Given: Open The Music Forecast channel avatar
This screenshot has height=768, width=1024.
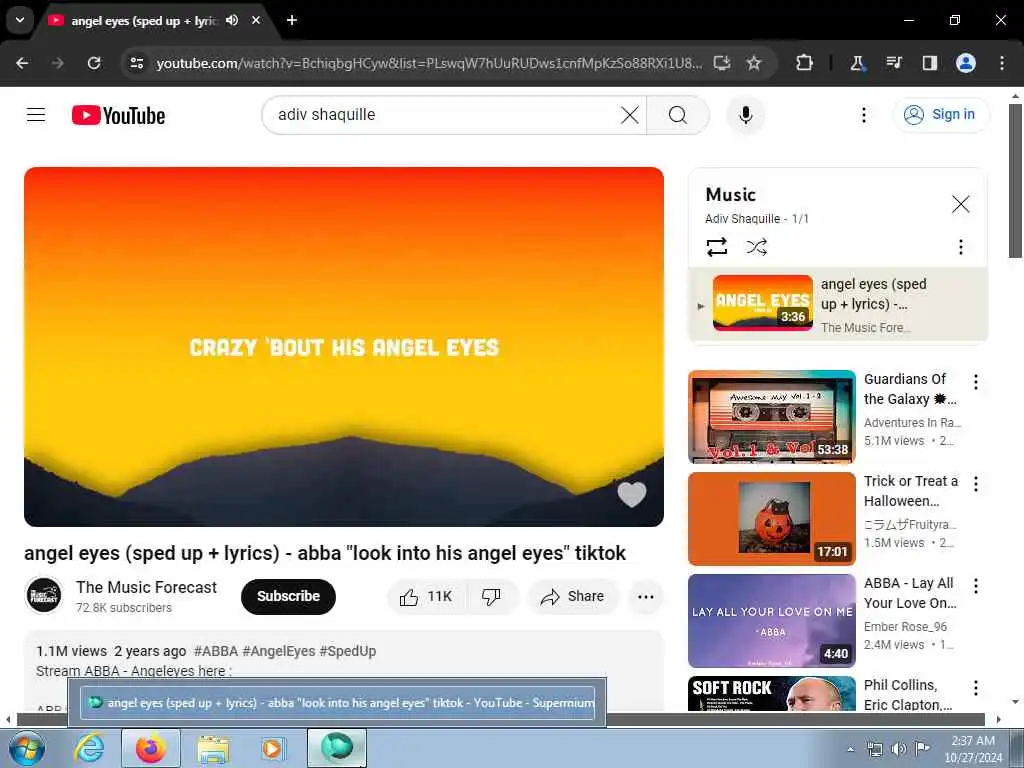Looking at the screenshot, I should pos(44,596).
